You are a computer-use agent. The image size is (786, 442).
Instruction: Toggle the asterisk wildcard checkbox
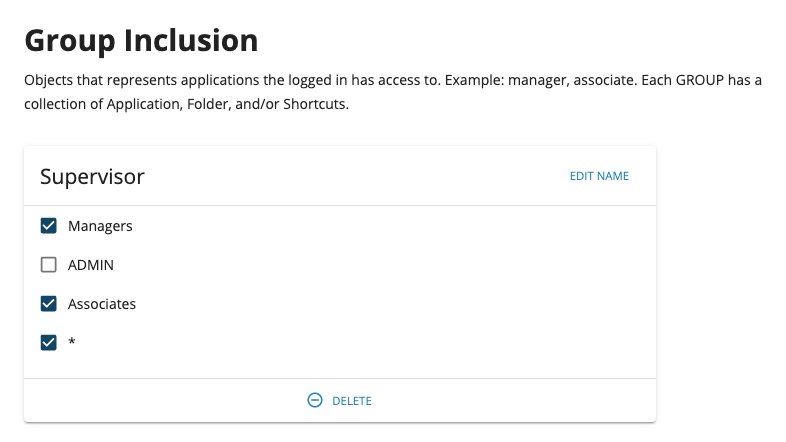click(x=49, y=343)
